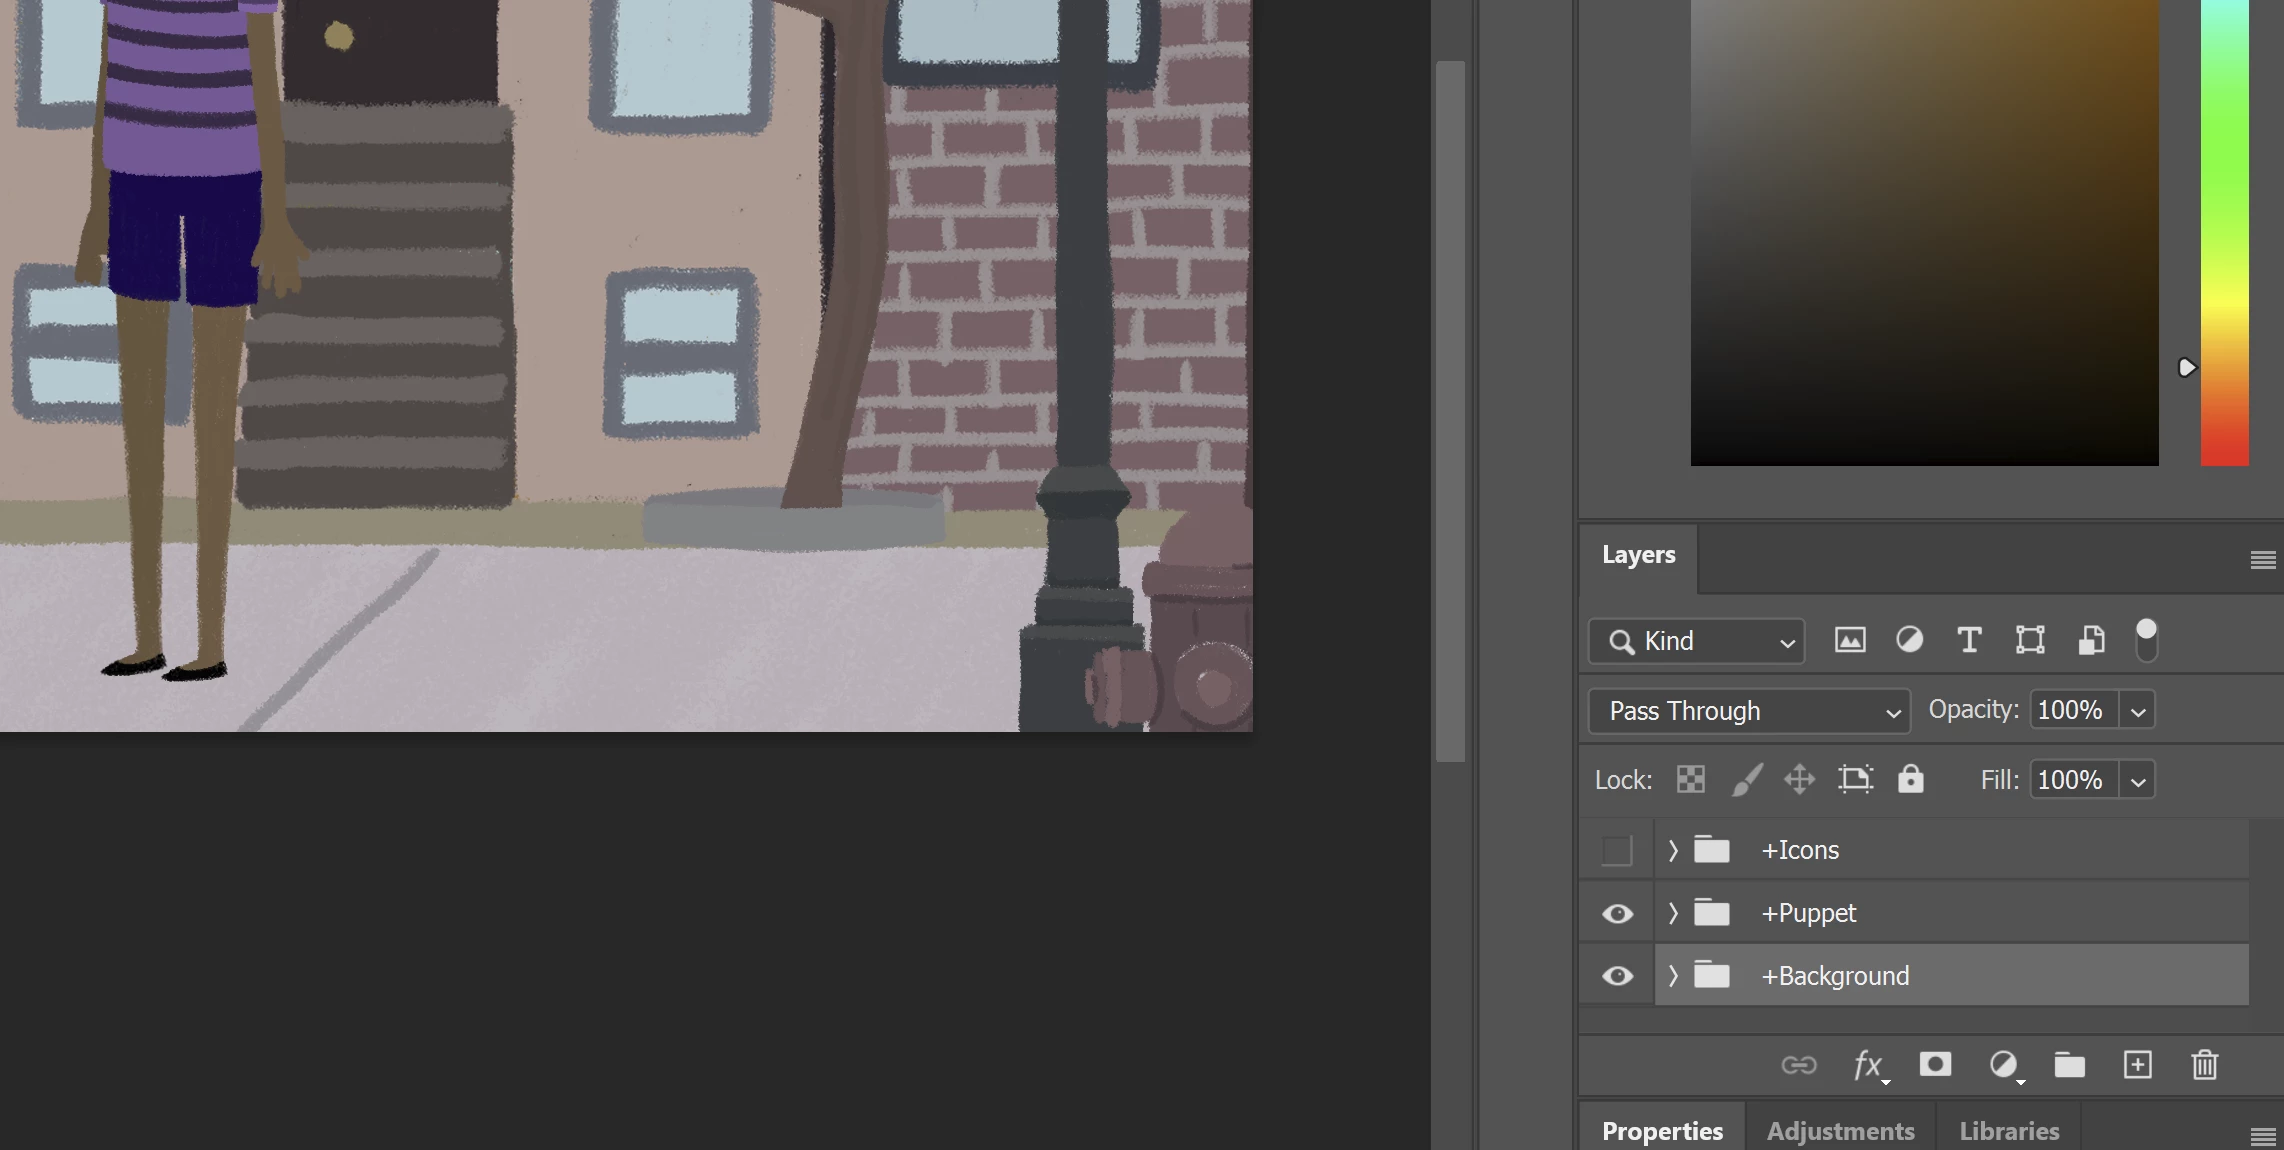Click the lock image pixels brush icon

click(1746, 779)
